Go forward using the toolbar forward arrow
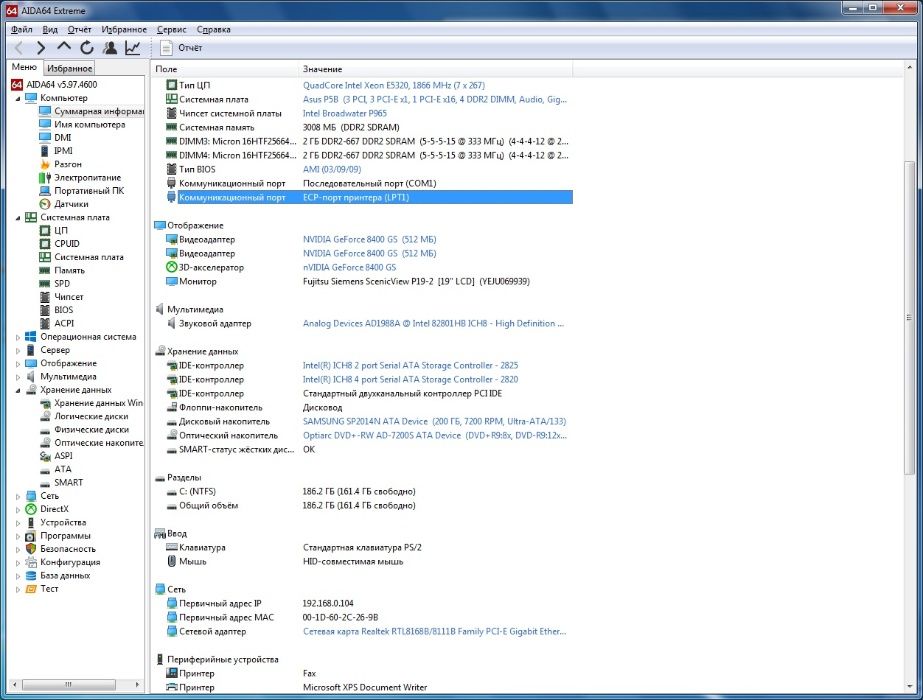923x700 pixels. pyautogui.click(x=41, y=48)
